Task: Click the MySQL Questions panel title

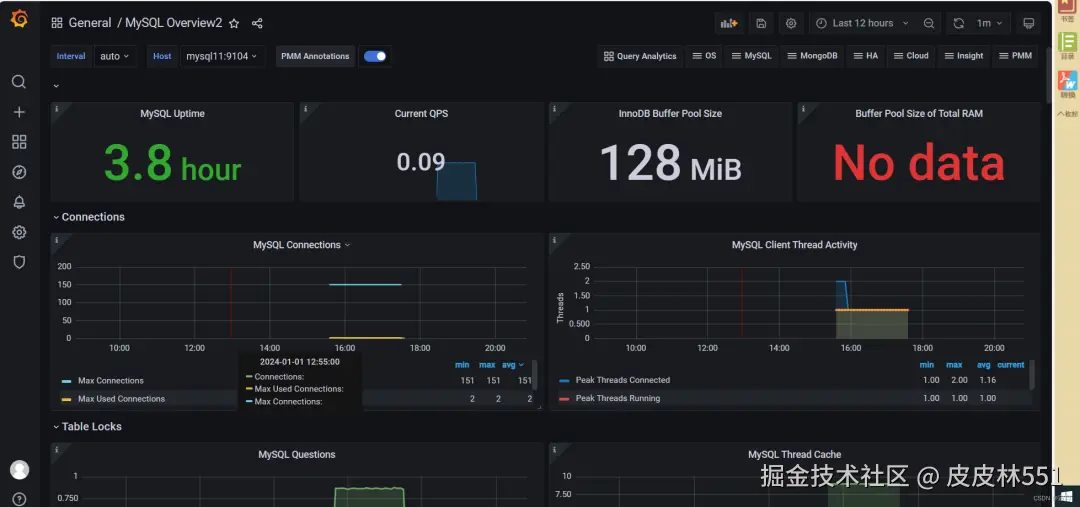Action: [297, 455]
